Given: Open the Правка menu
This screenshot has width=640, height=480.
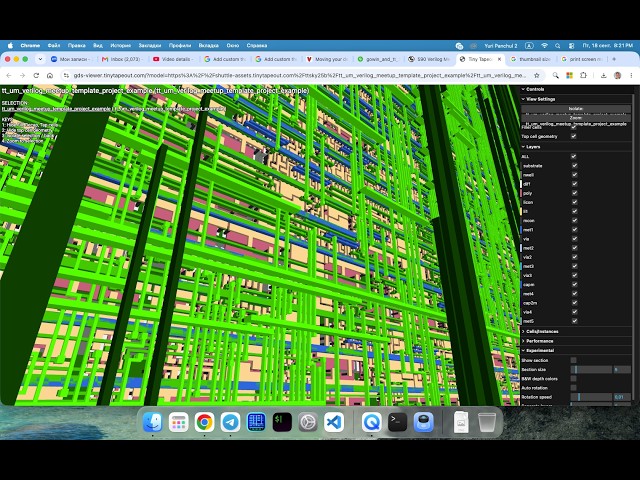Looking at the screenshot, I should [77, 46].
